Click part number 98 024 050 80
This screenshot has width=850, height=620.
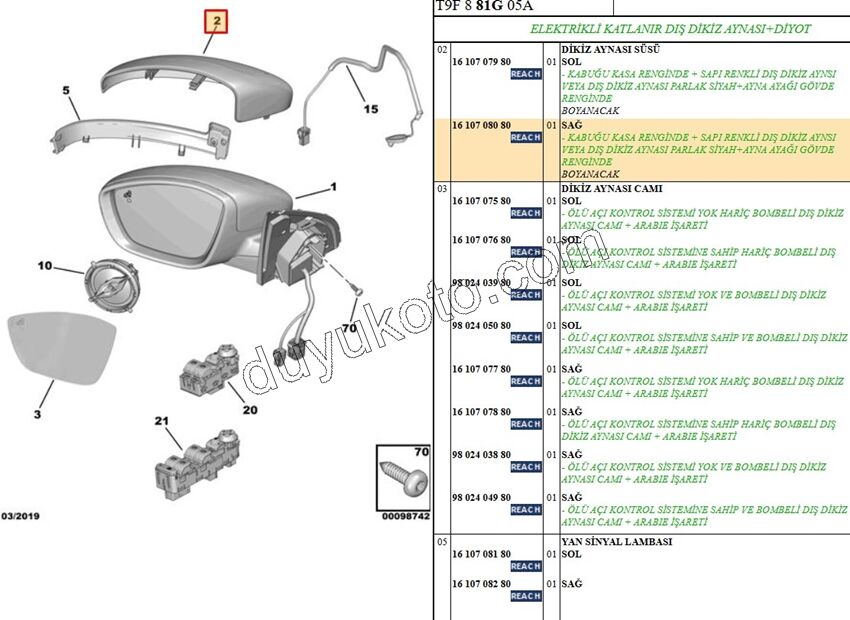click(x=481, y=326)
